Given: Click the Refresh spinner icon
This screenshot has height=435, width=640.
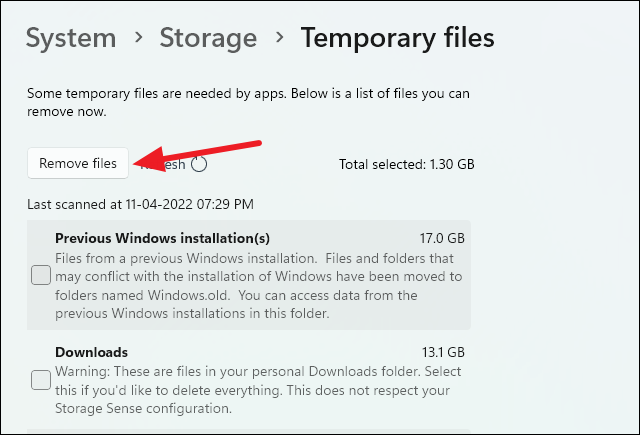Looking at the screenshot, I should 199,164.
